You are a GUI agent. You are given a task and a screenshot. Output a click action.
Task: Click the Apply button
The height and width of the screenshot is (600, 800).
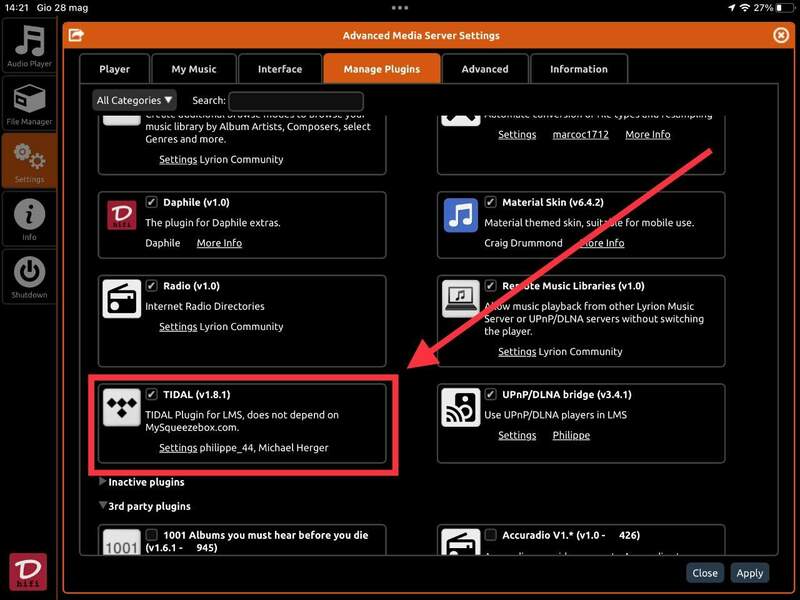pos(749,573)
